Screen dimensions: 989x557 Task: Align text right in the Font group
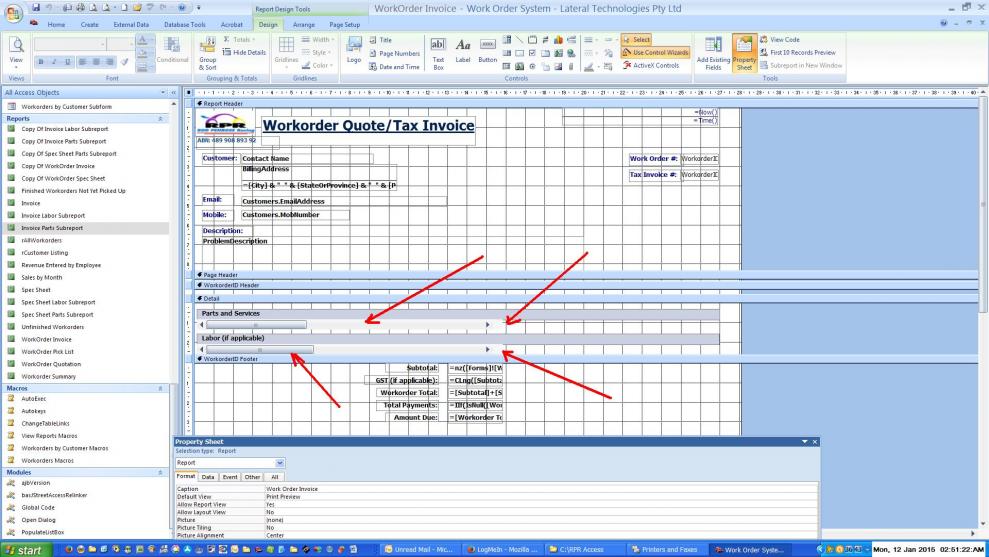pos(110,62)
